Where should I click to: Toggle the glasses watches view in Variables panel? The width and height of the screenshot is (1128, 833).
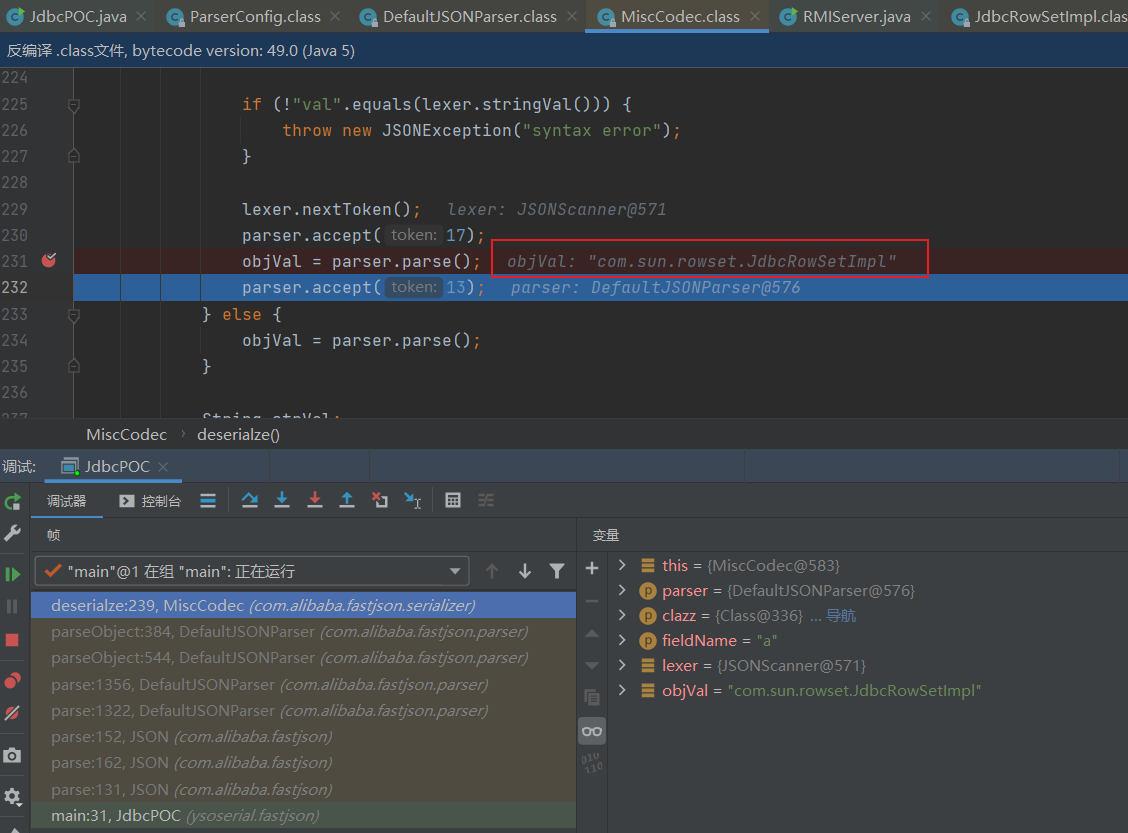click(x=592, y=731)
